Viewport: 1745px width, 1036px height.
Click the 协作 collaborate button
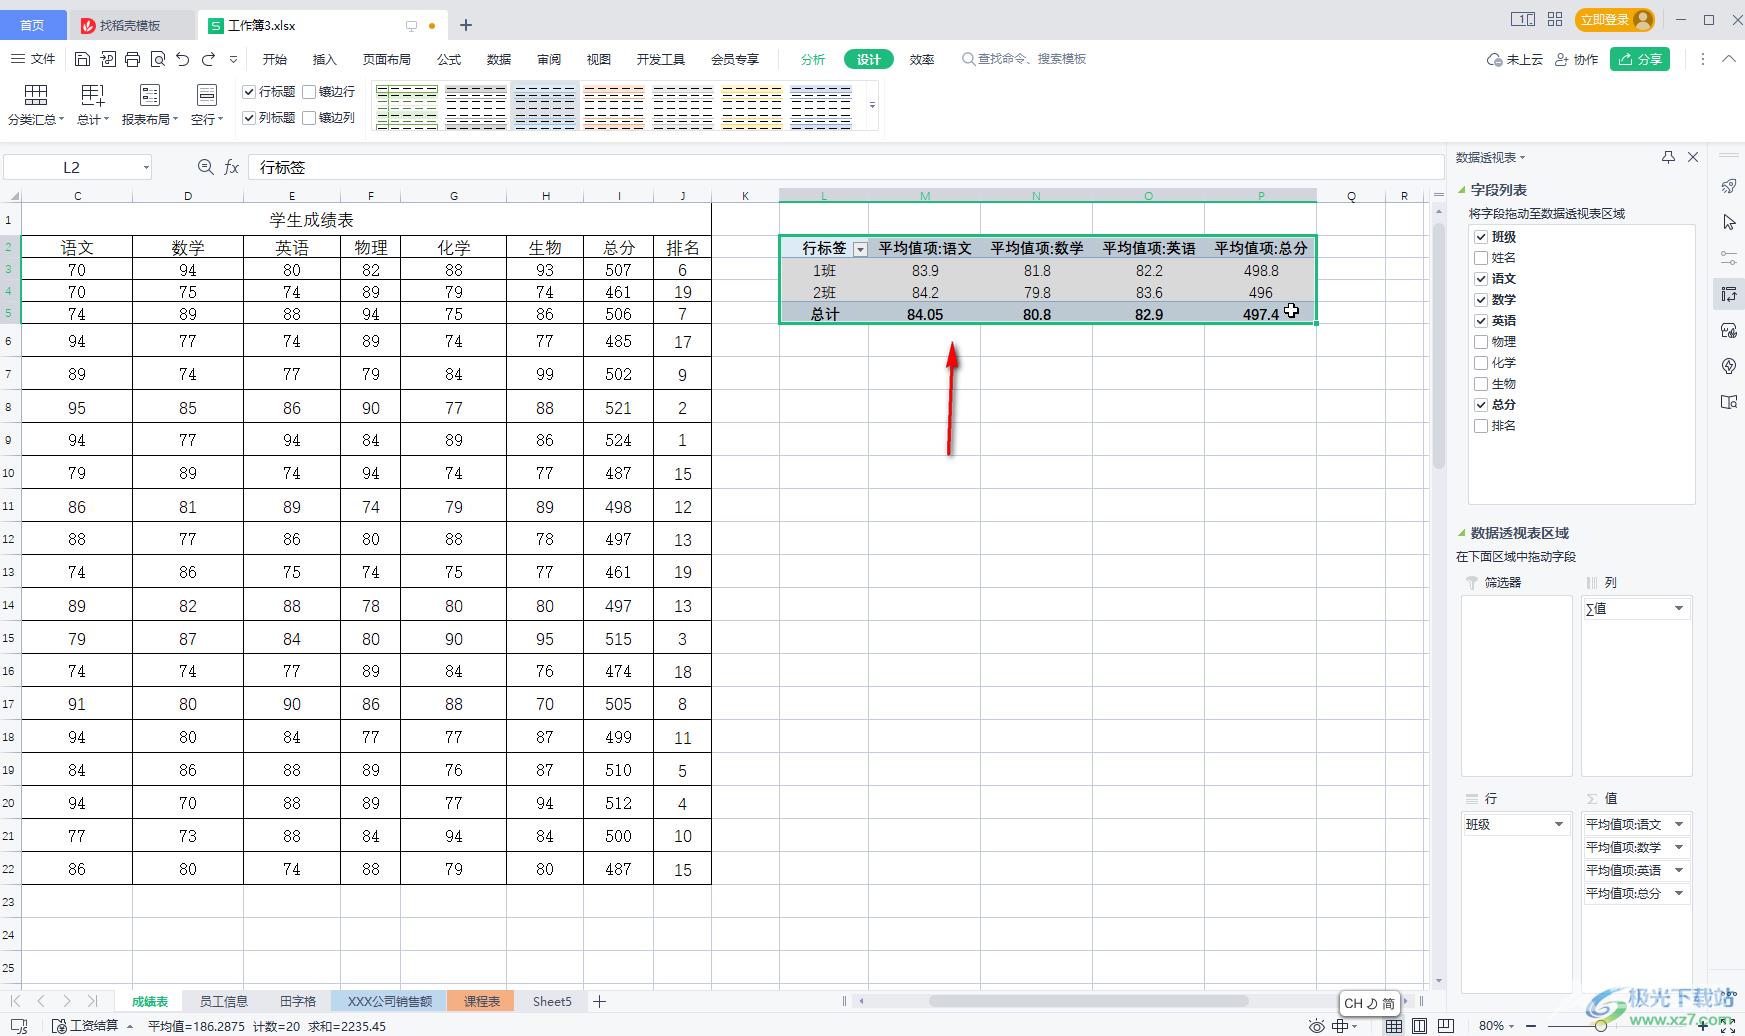pos(1577,60)
